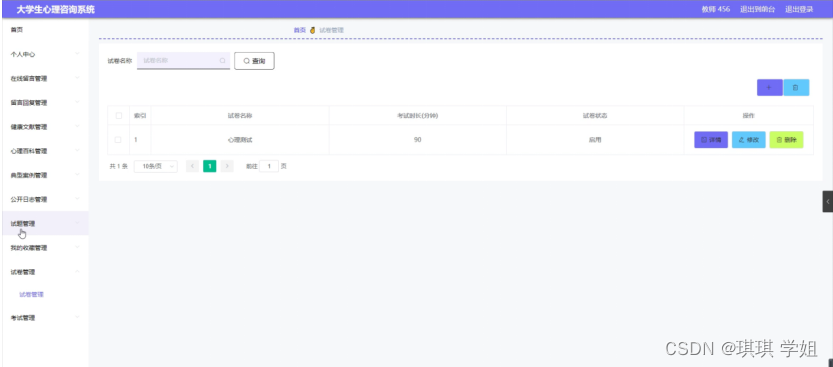The width and height of the screenshot is (833, 367).
Task: Click 删除 button for 心理测试 row
Action: [x=786, y=140]
